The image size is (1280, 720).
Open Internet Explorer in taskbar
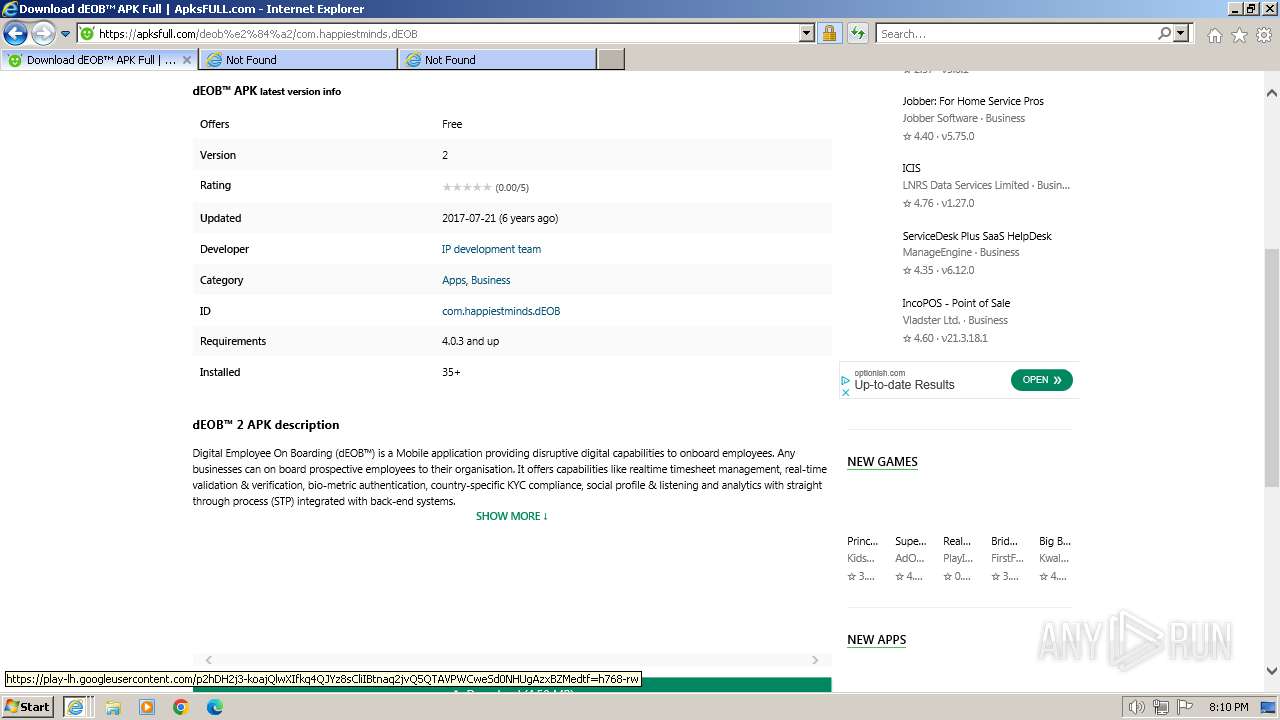point(75,707)
